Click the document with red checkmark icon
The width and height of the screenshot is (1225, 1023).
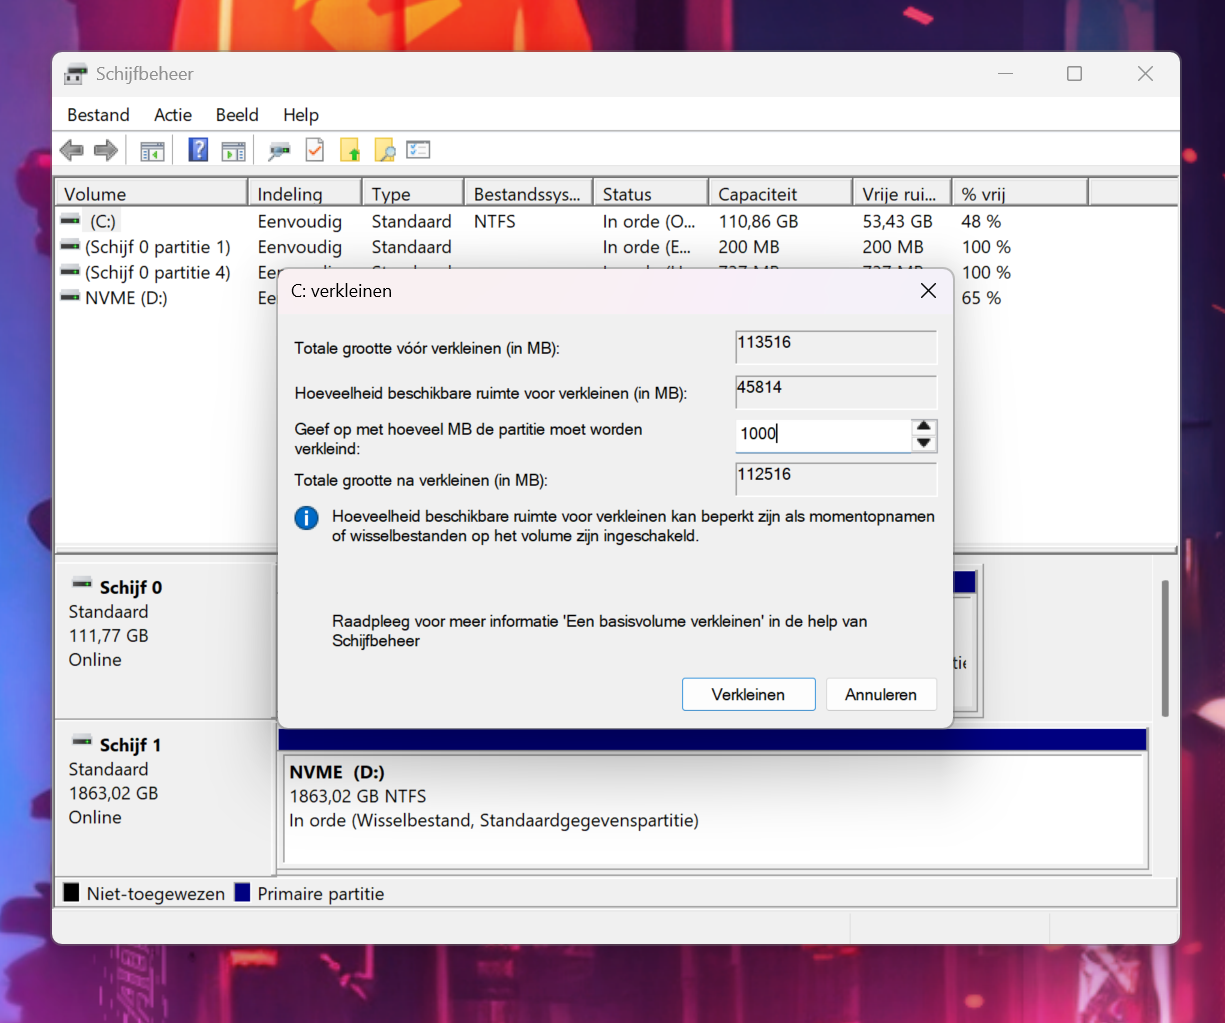tap(314, 151)
